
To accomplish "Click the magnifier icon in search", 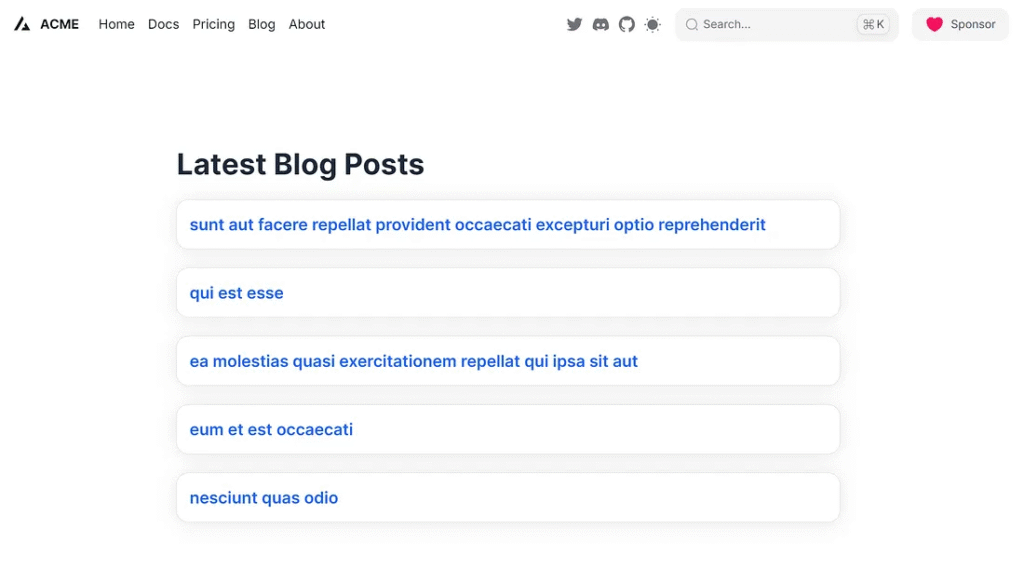I will point(691,24).
